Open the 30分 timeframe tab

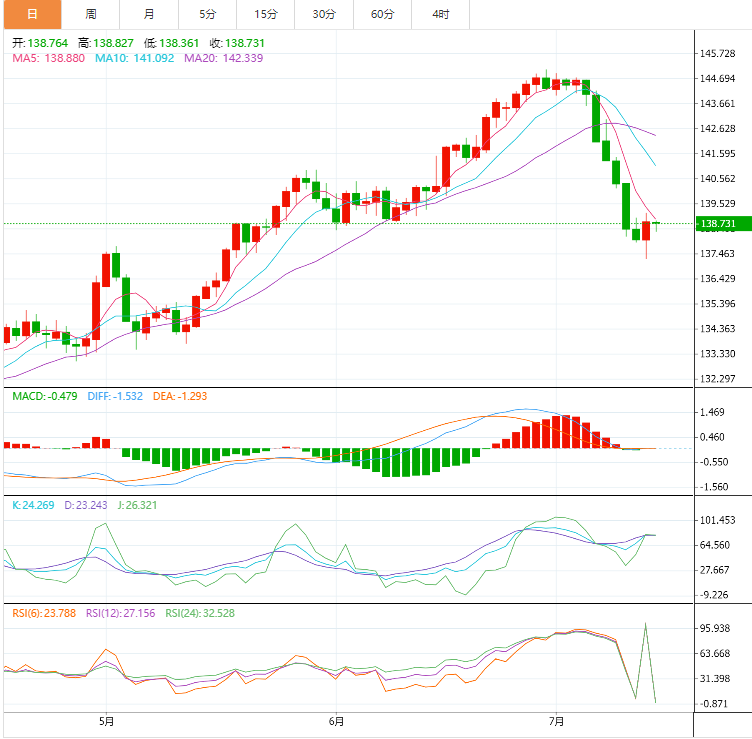pyautogui.click(x=324, y=14)
